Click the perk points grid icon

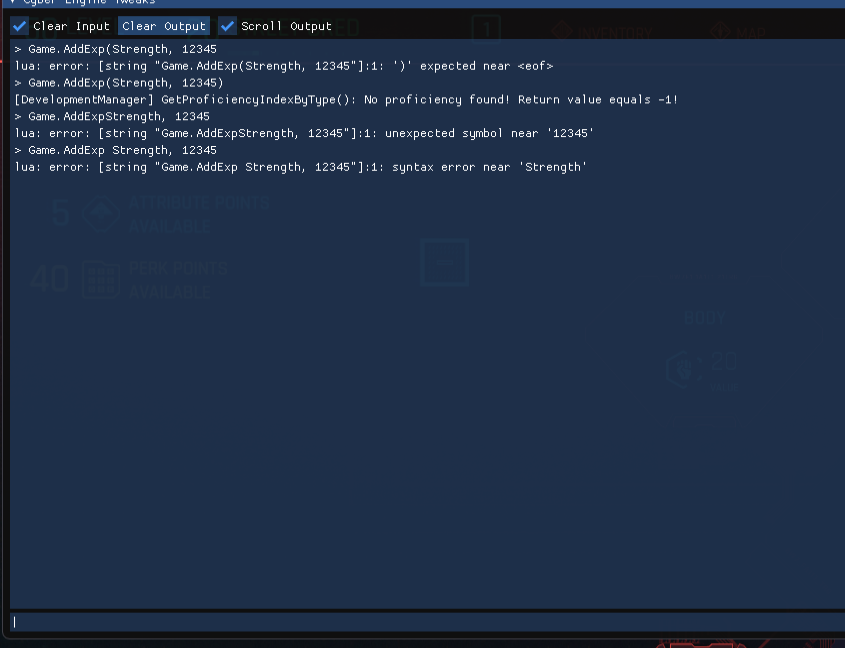coord(101,279)
